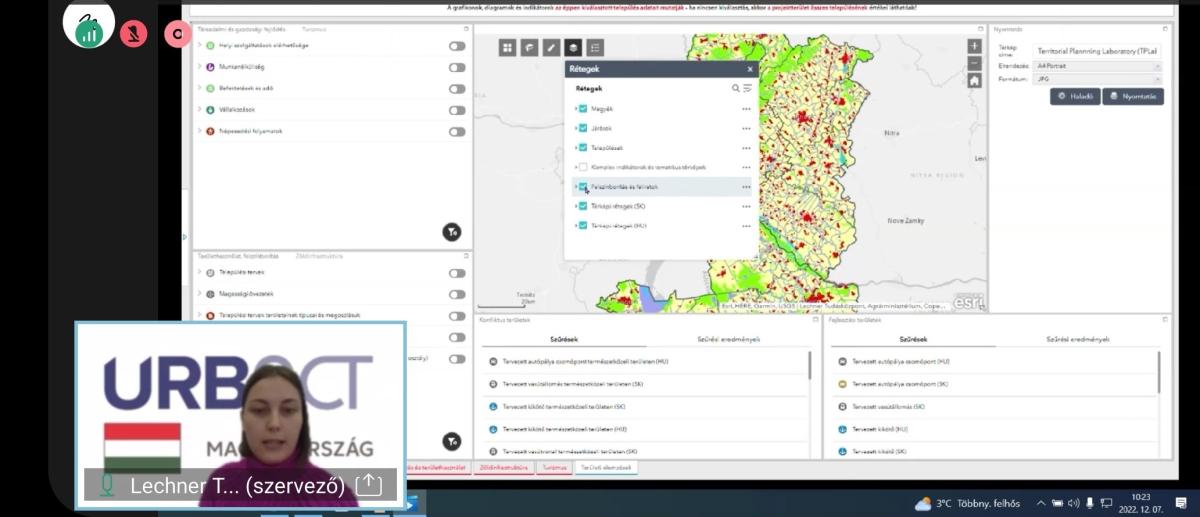
Task: Uncheck the Járások layer checkbox
Action: point(583,128)
